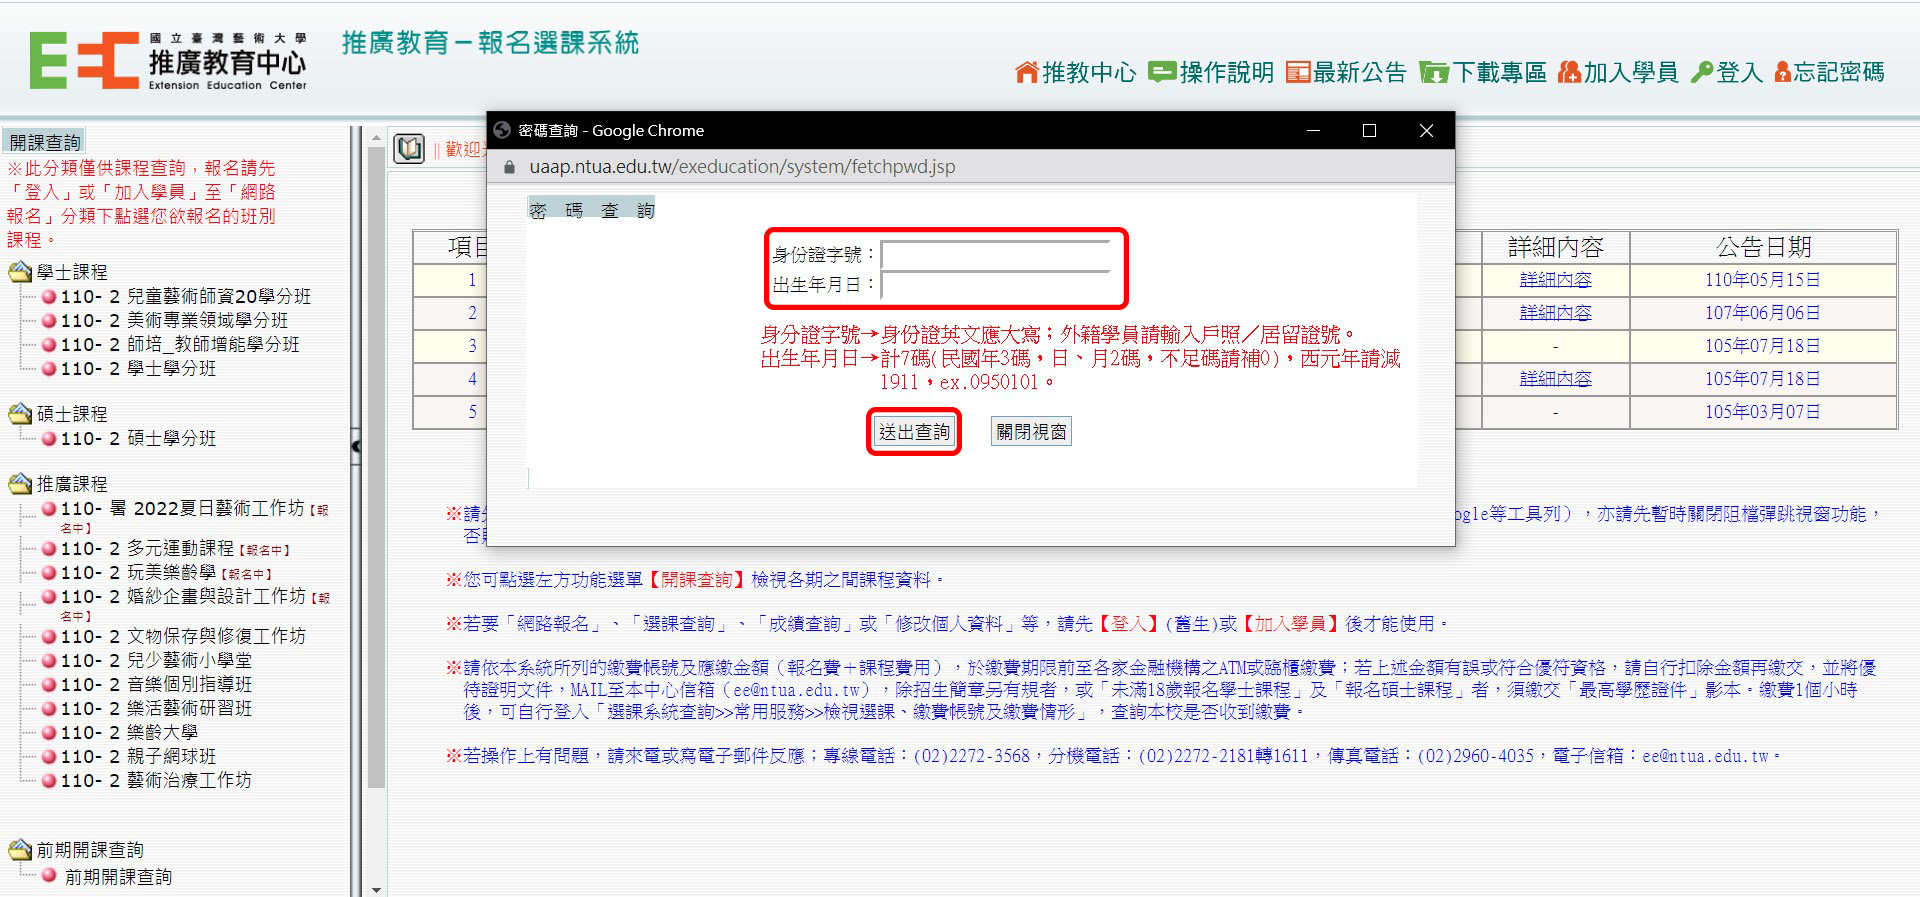Open 操作說明 instructions icon link
This screenshot has height=897, width=1920.
1162,72
